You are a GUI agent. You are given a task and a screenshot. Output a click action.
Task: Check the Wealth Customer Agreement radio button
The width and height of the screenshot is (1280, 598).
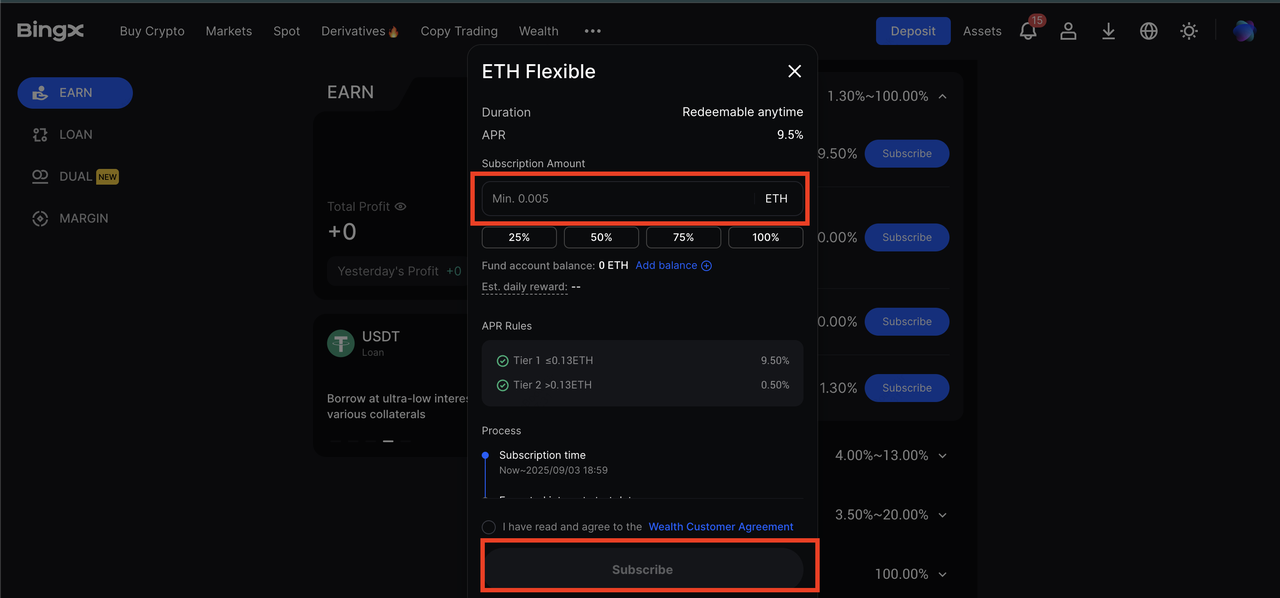(x=489, y=527)
